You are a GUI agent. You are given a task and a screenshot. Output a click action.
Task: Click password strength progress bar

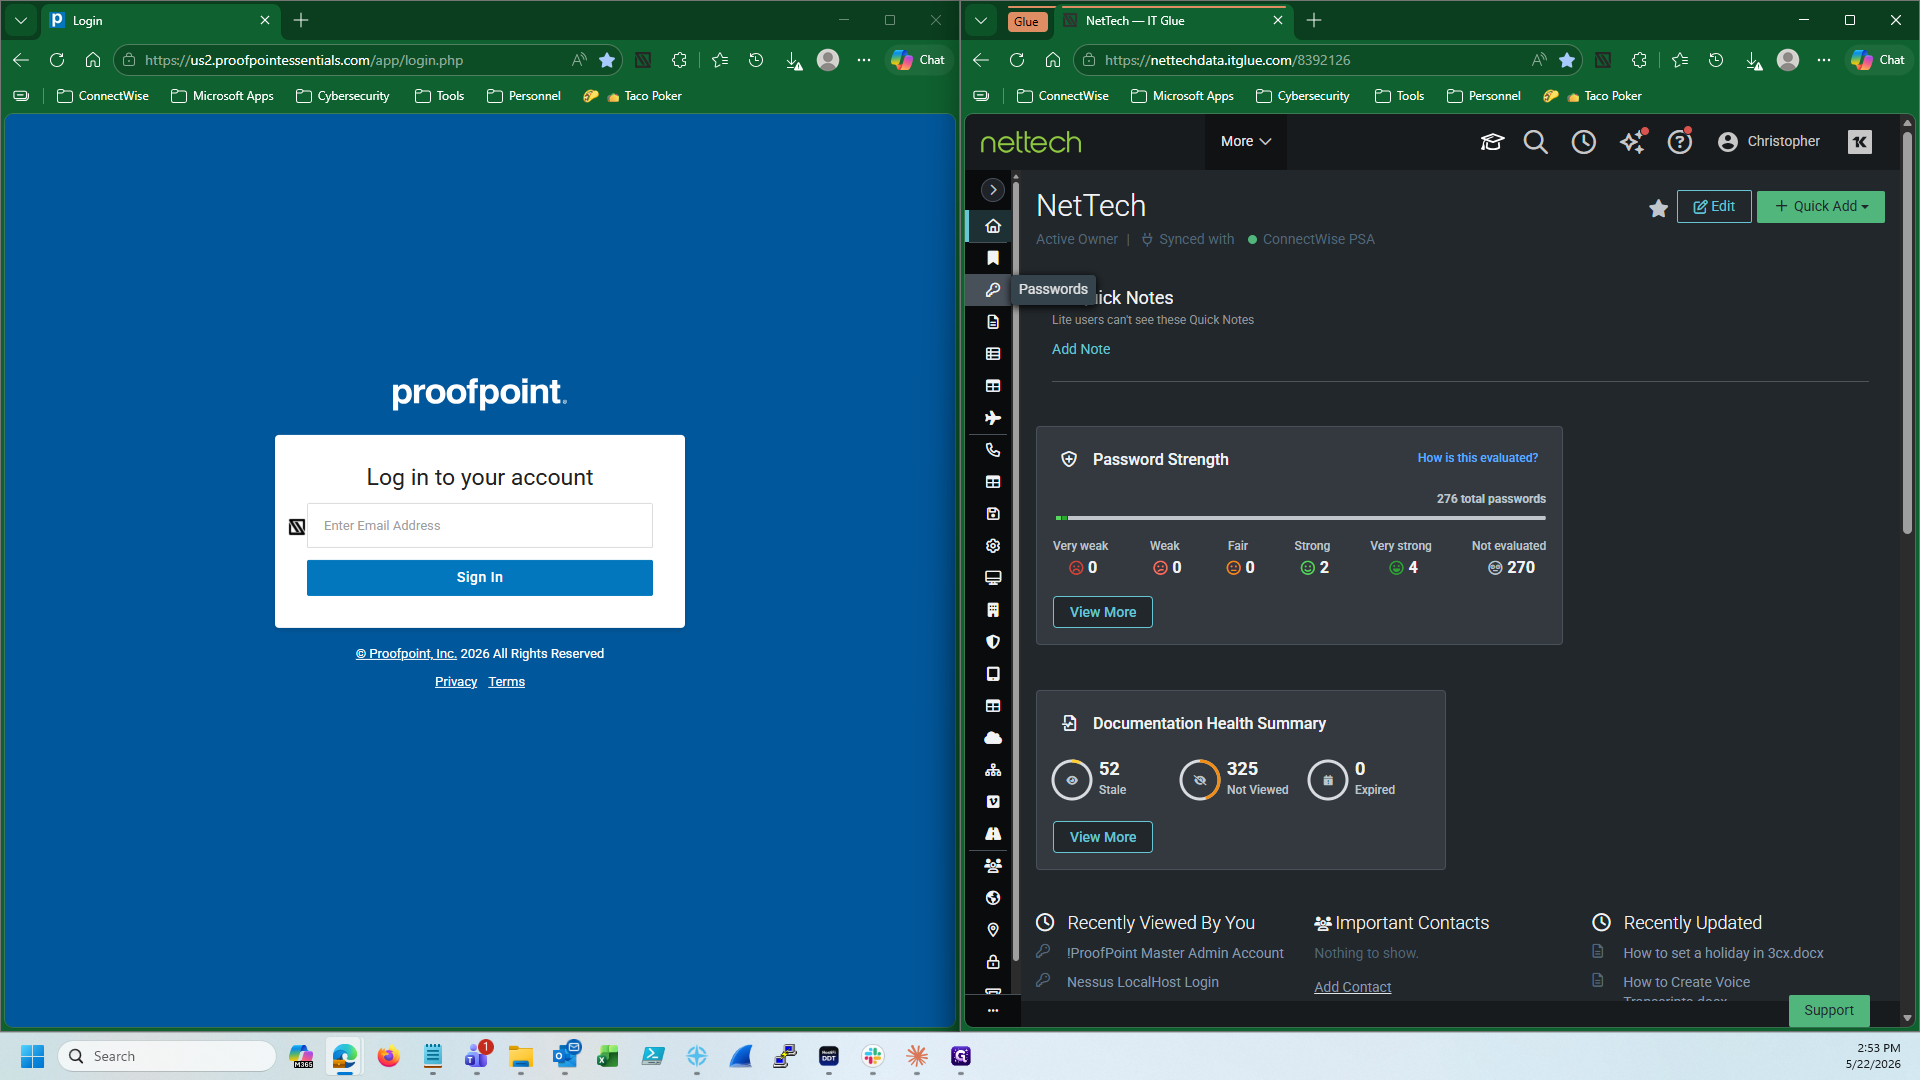click(x=1300, y=518)
